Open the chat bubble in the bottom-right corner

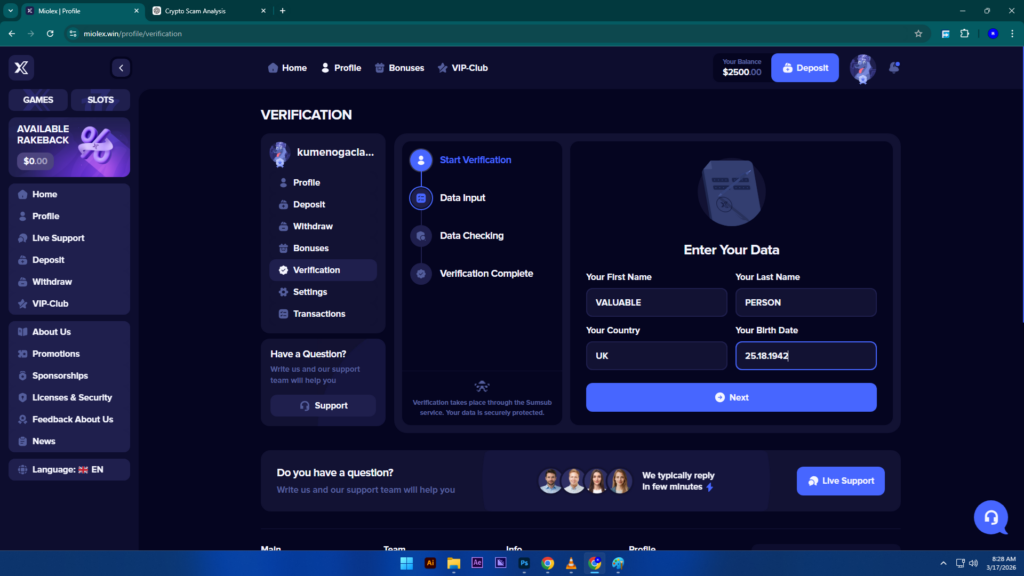click(990, 518)
